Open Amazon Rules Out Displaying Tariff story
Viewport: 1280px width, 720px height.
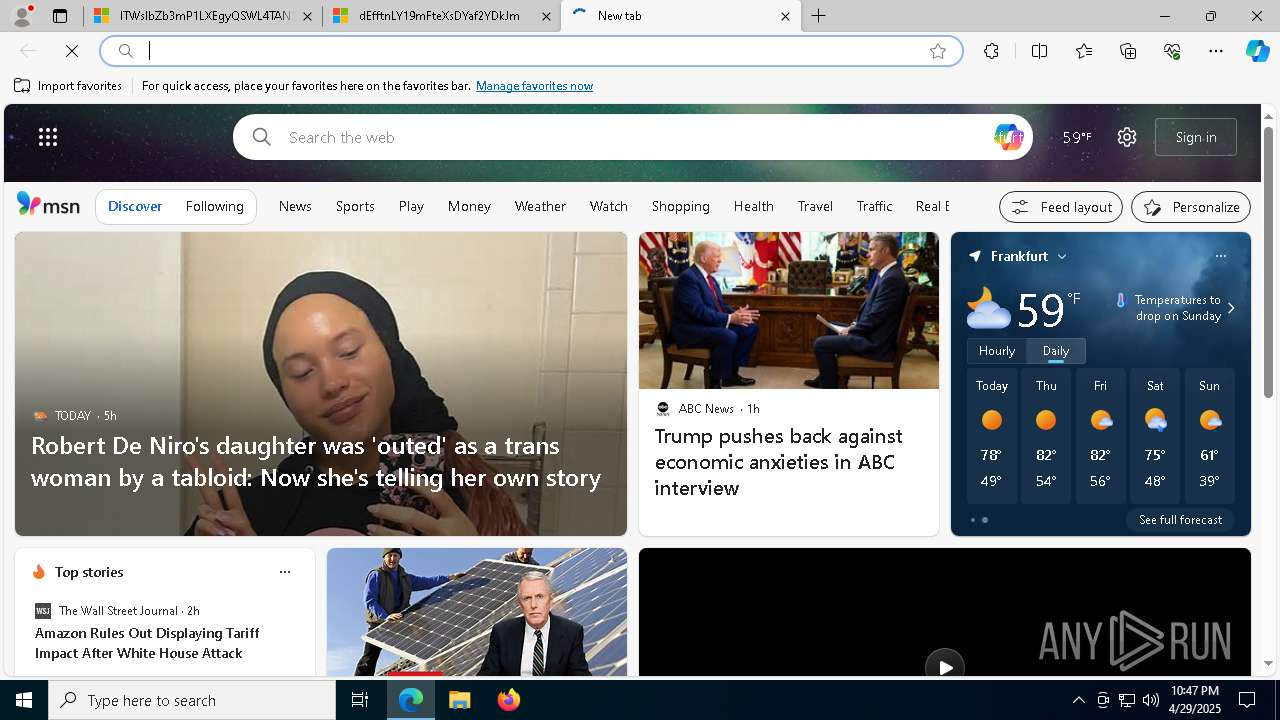pos(147,643)
